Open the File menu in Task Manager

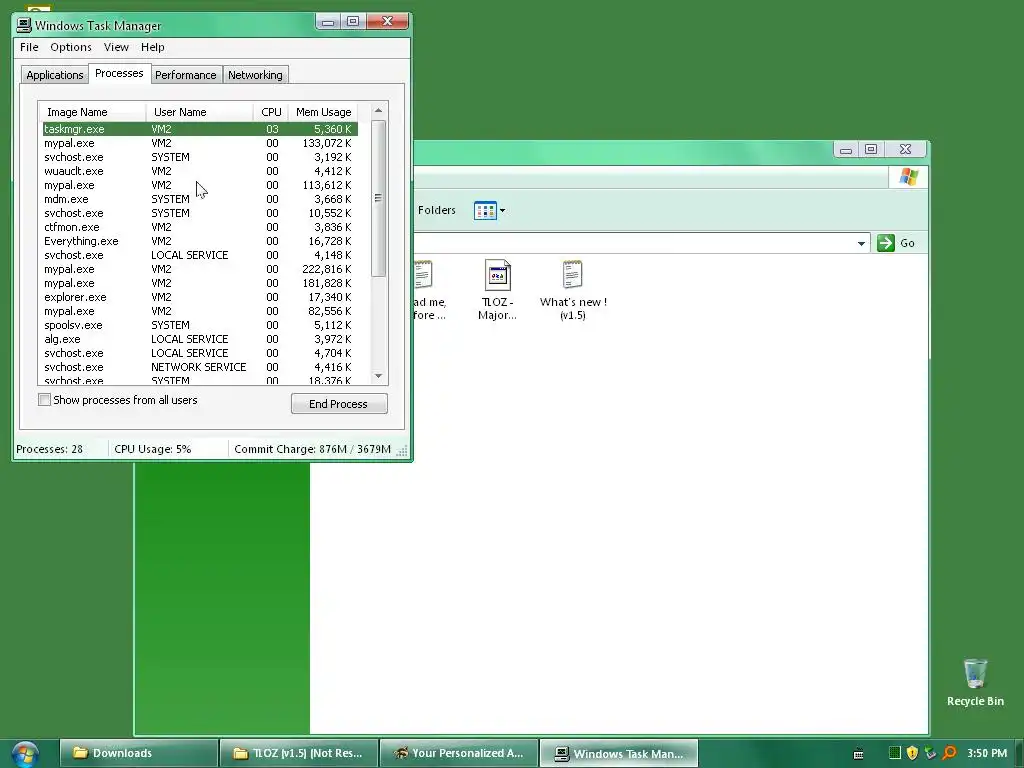coord(29,47)
